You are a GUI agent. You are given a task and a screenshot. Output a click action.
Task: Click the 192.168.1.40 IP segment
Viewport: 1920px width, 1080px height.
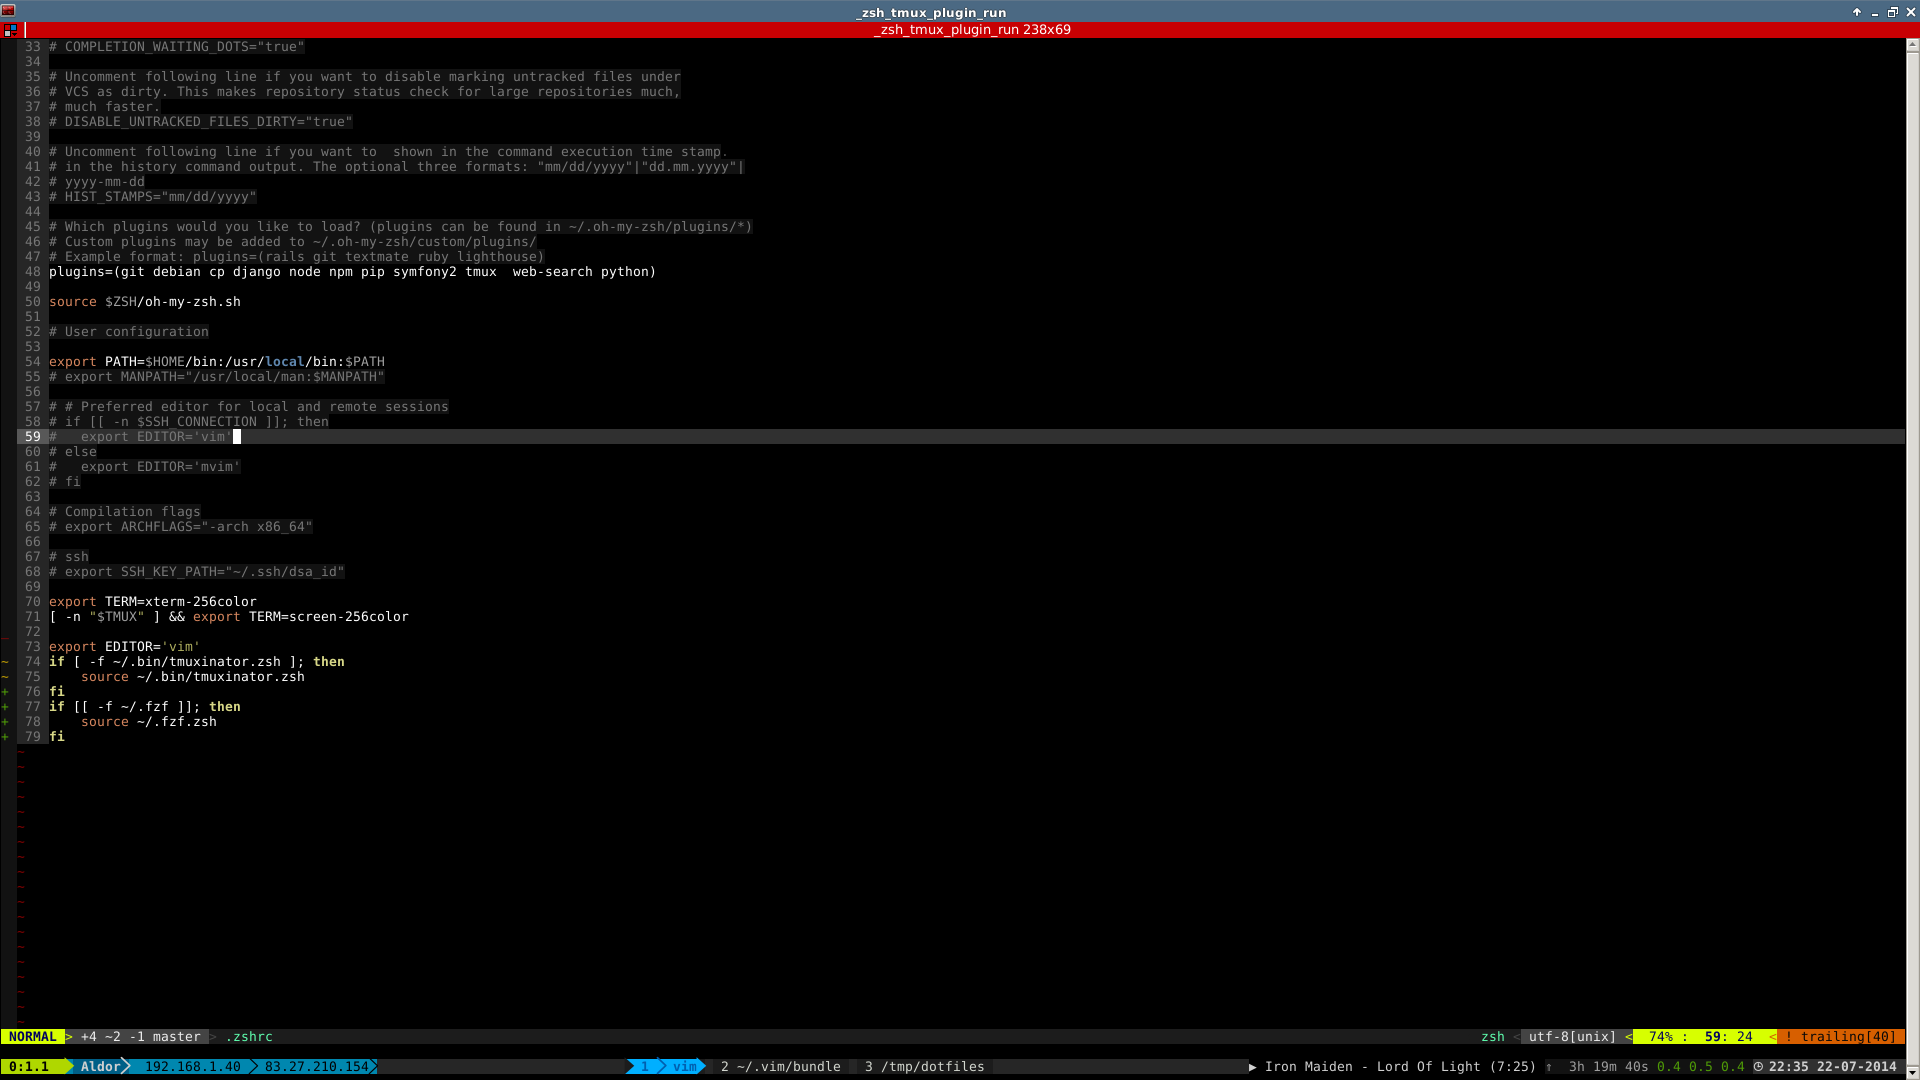pyautogui.click(x=192, y=1067)
